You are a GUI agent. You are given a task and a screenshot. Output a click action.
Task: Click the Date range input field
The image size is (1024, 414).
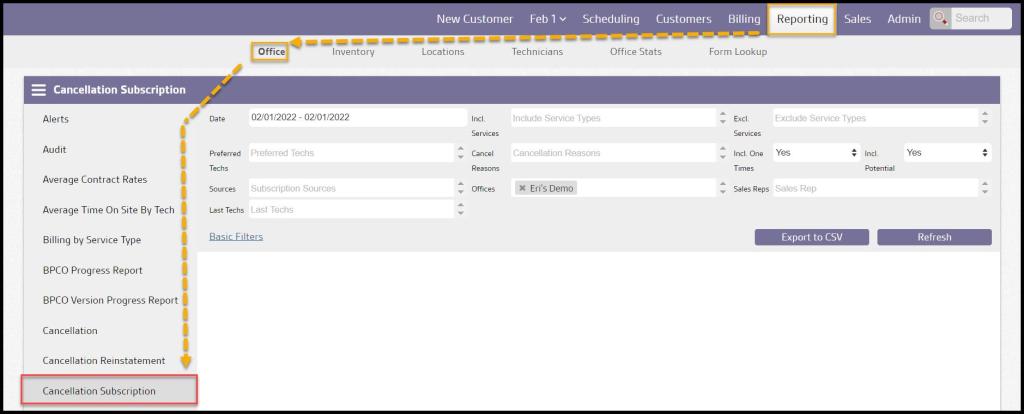click(x=350, y=118)
